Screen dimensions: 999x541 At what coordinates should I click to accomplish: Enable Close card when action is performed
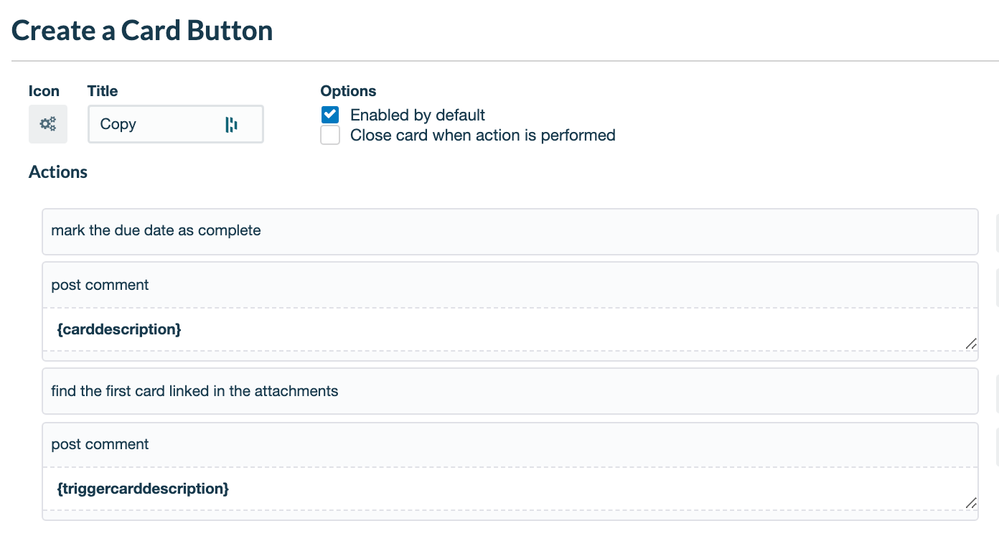[330, 135]
